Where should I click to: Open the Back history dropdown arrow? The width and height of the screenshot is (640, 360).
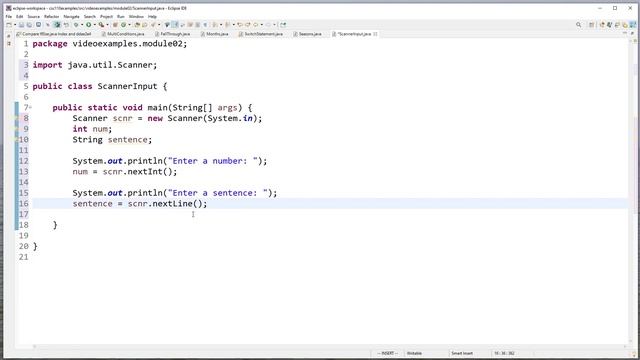point(262,25)
